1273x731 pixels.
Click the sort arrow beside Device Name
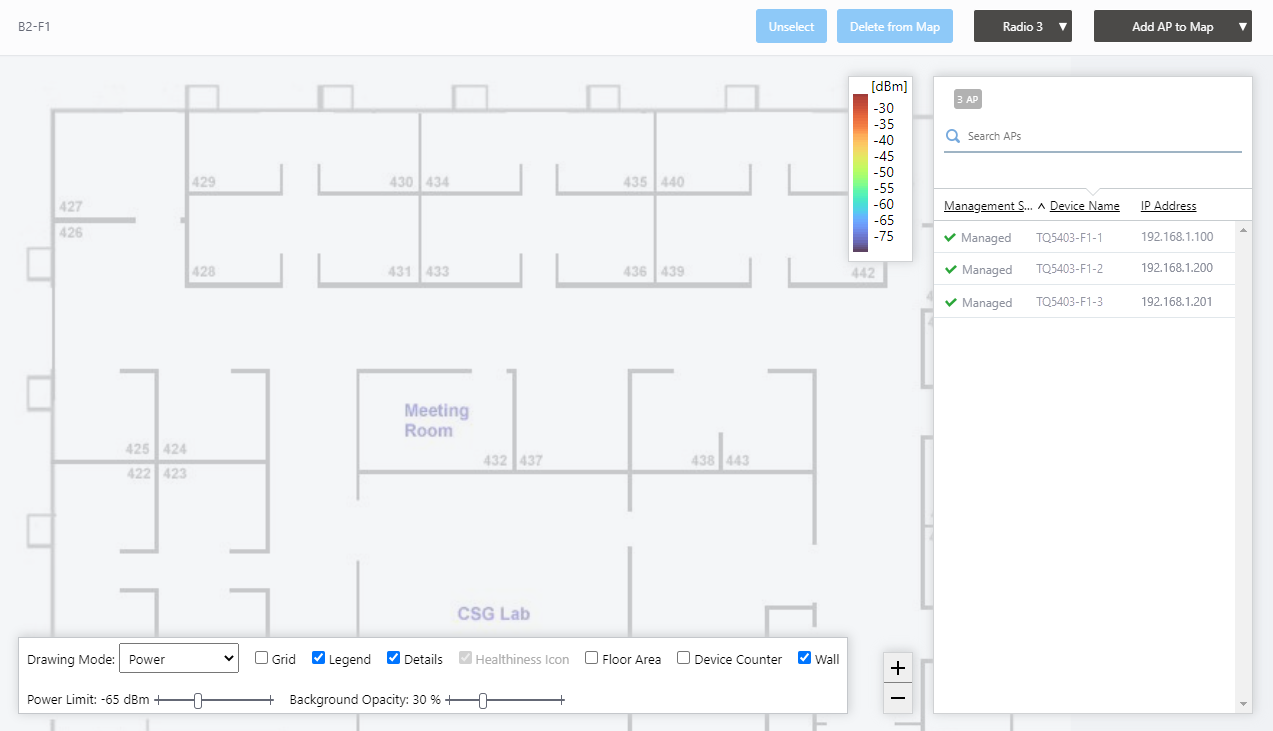[1041, 206]
